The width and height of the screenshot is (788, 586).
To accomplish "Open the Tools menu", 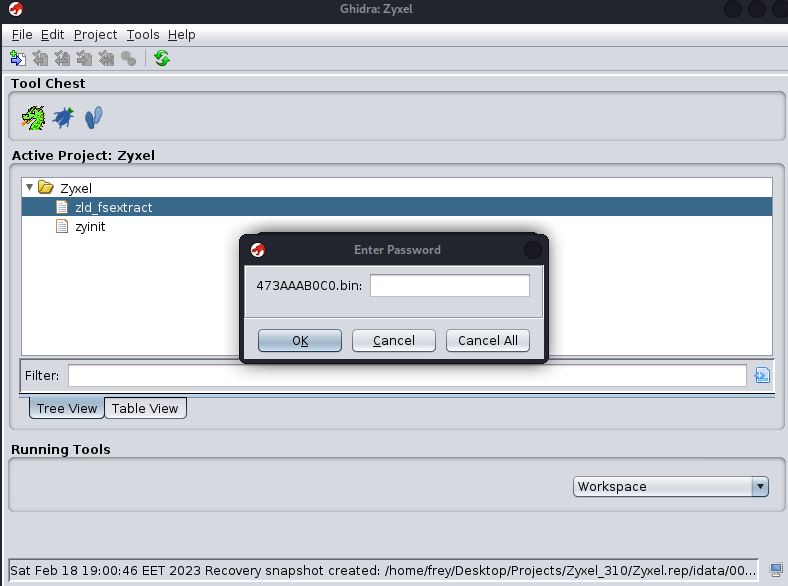I will [143, 35].
